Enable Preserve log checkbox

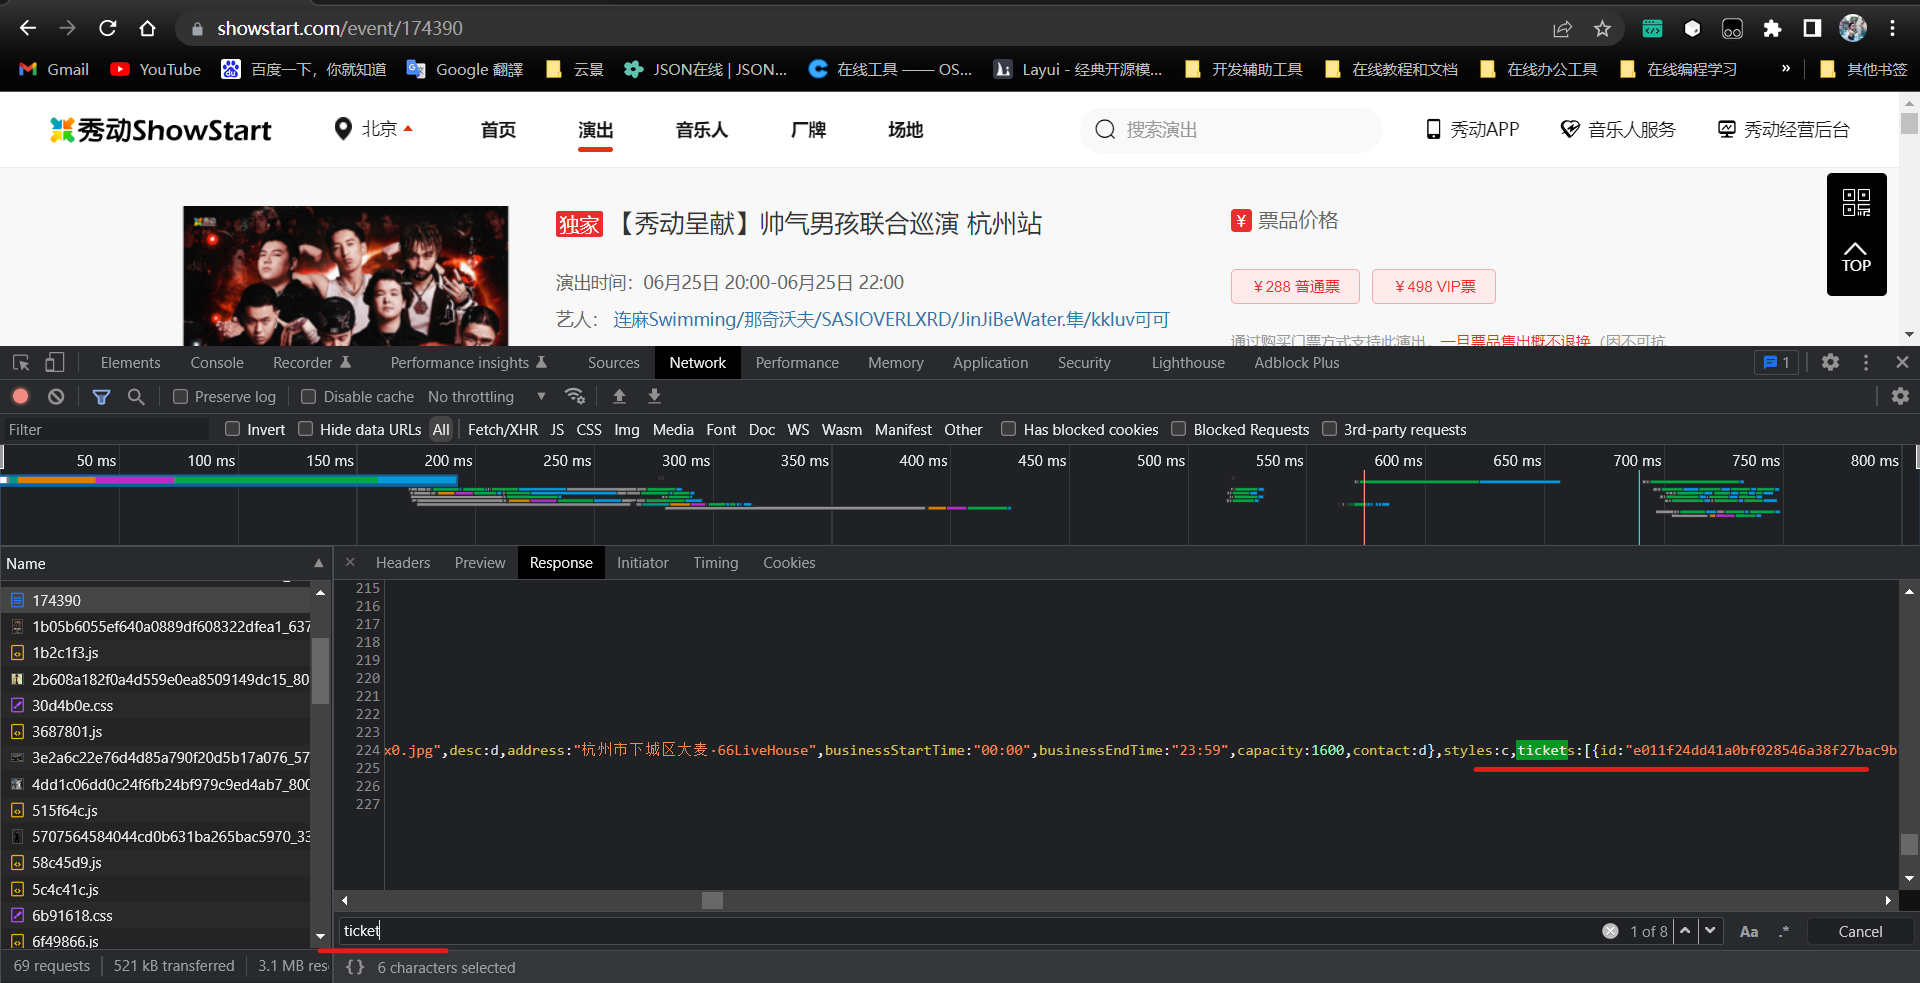pos(180,397)
